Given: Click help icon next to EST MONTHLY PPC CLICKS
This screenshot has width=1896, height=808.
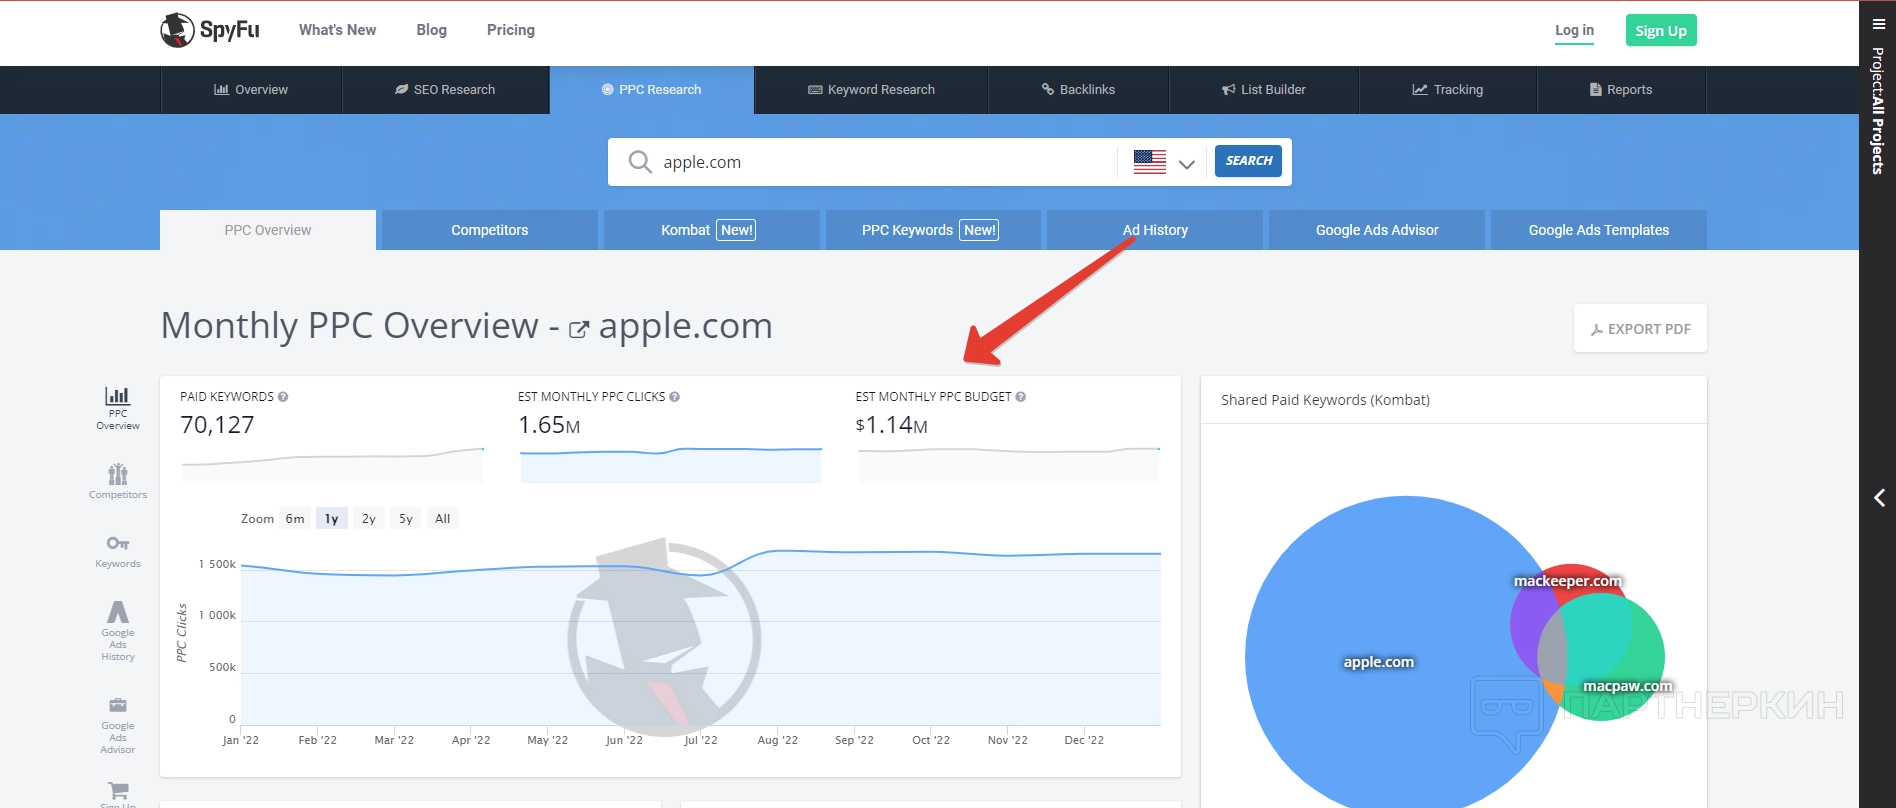Looking at the screenshot, I should point(675,397).
